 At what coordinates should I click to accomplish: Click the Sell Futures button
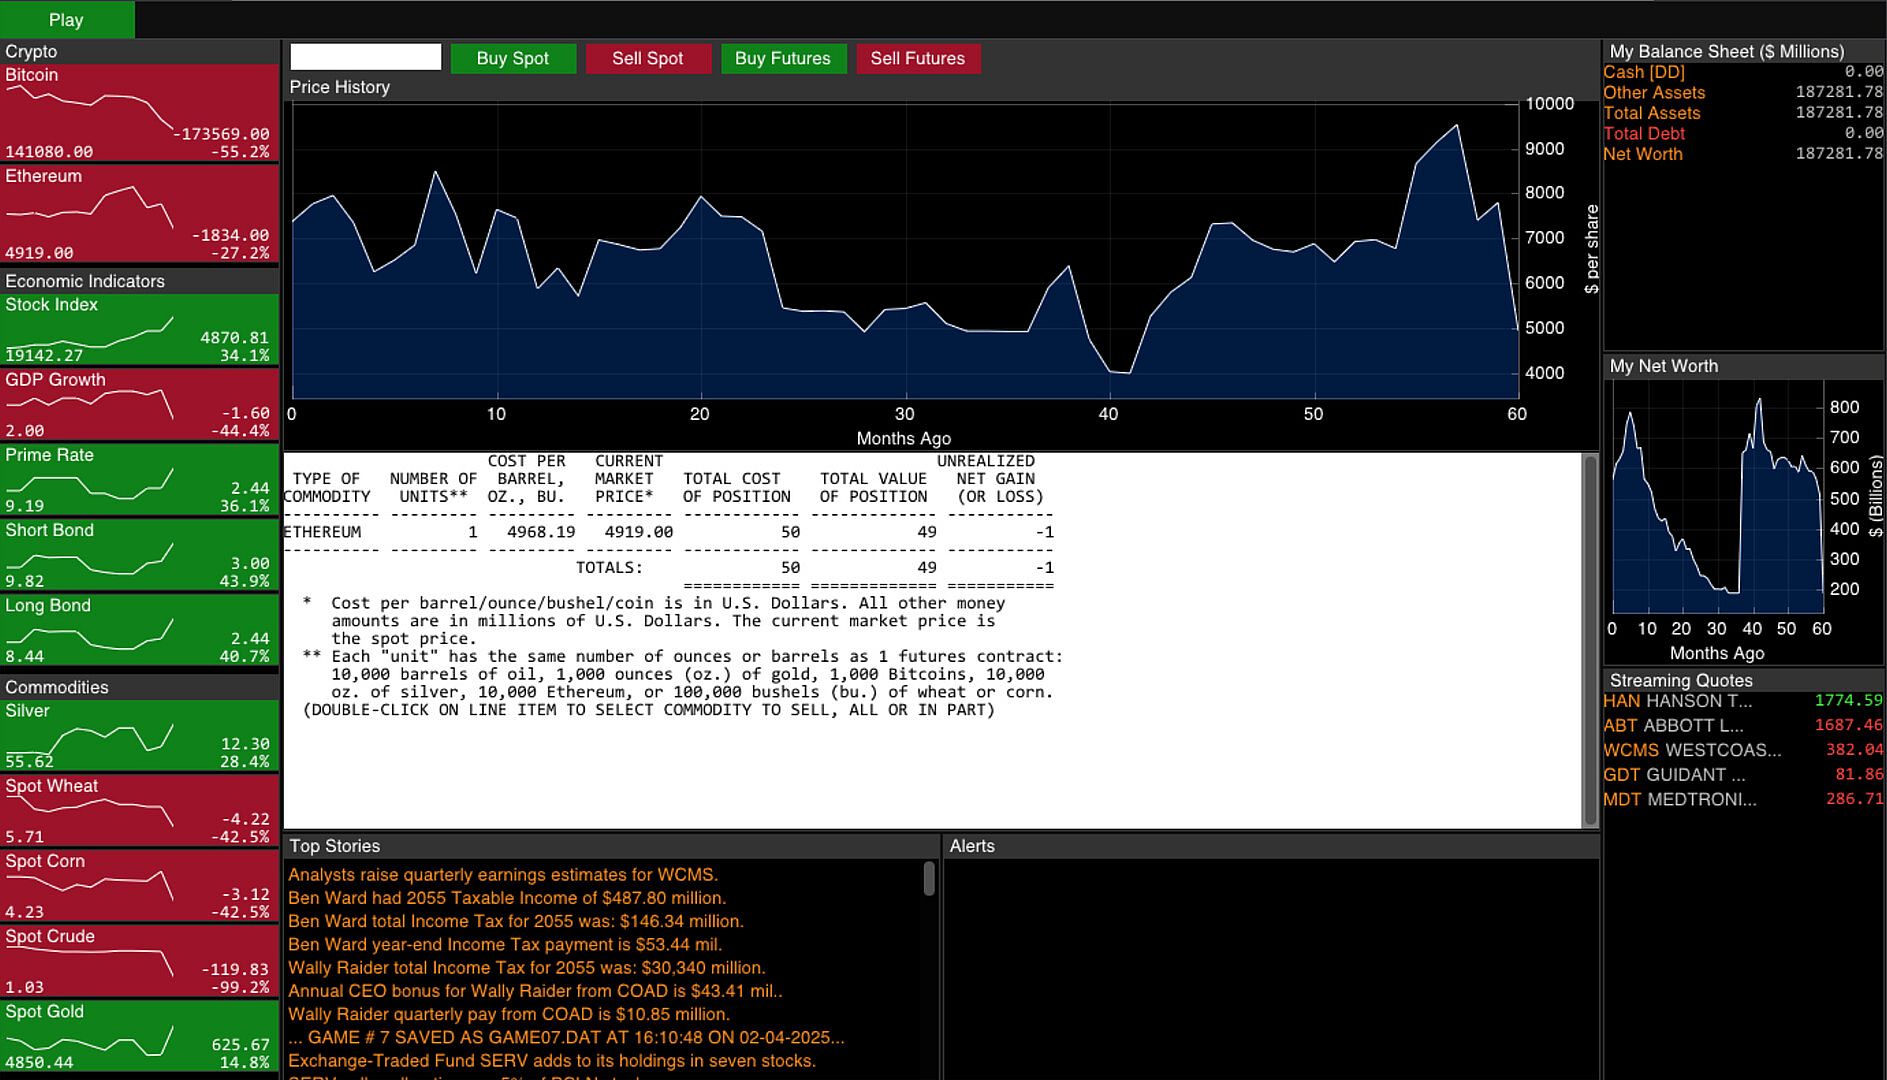click(917, 59)
